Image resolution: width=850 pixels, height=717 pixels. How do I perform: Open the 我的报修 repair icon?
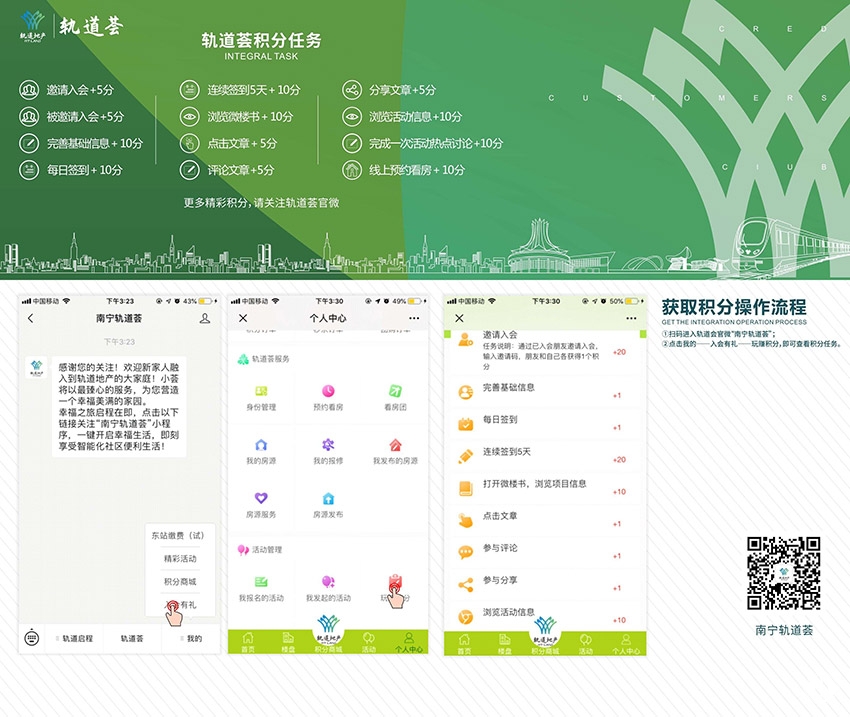pyautogui.click(x=328, y=445)
